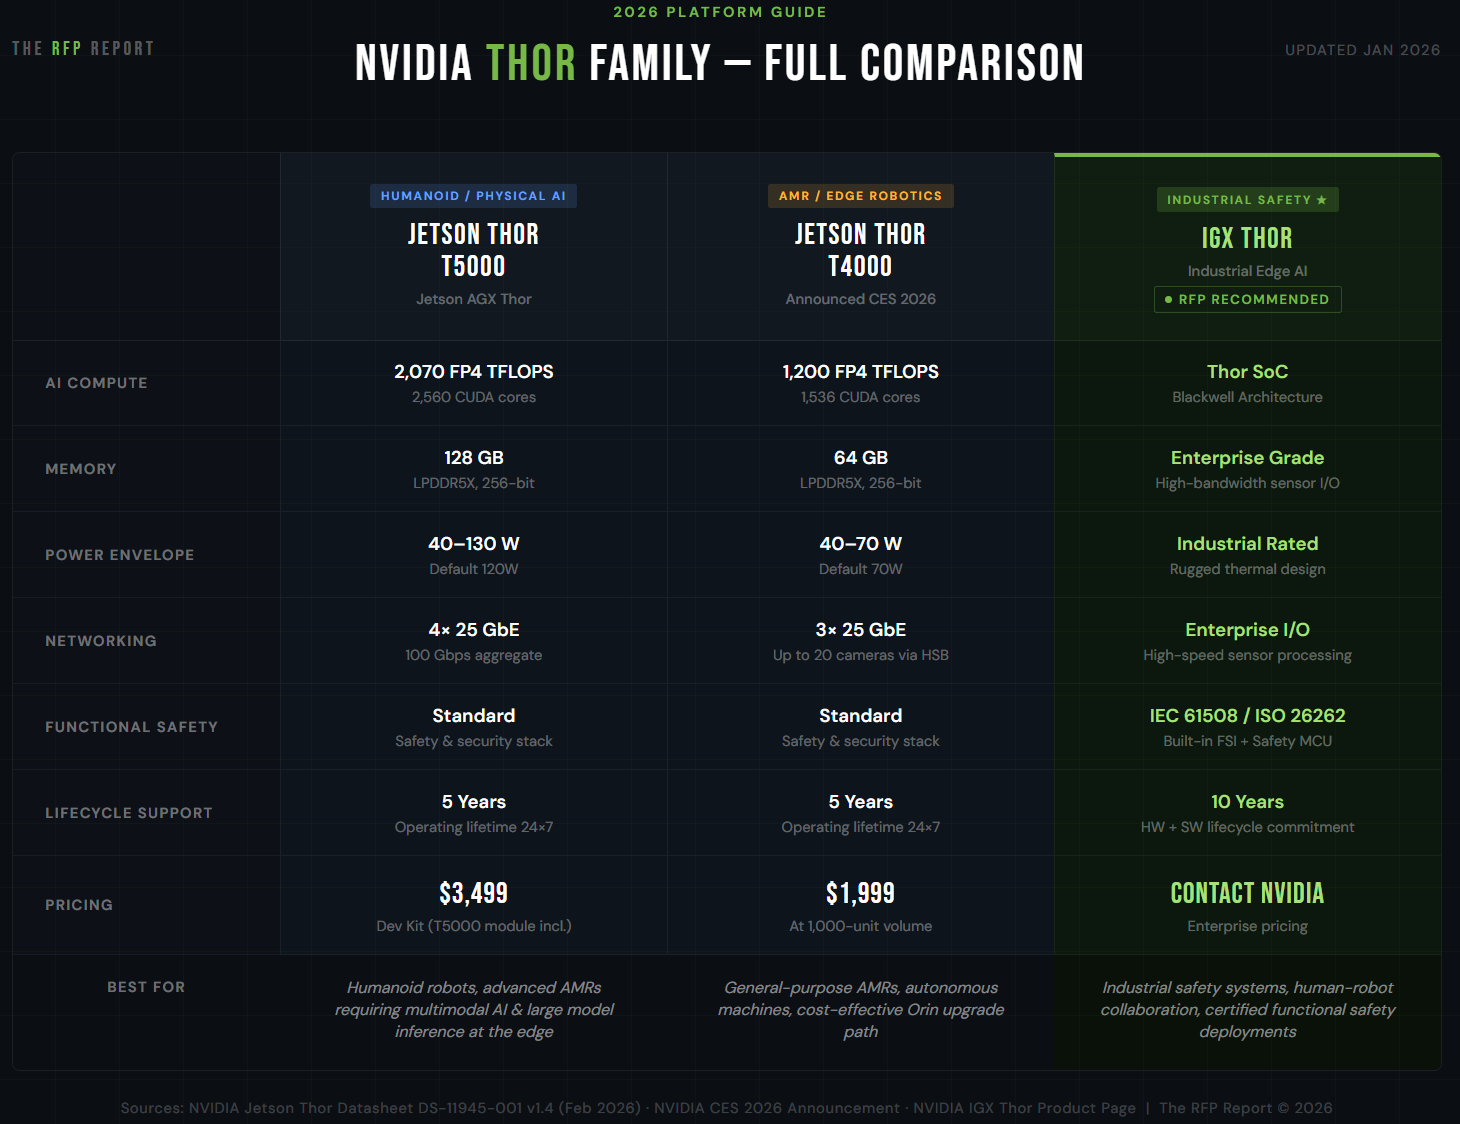Image resolution: width=1460 pixels, height=1124 pixels.
Task: Click the NVIDIA IGX Thor Product Page source
Action: pyautogui.click(x=1024, y=1108)
